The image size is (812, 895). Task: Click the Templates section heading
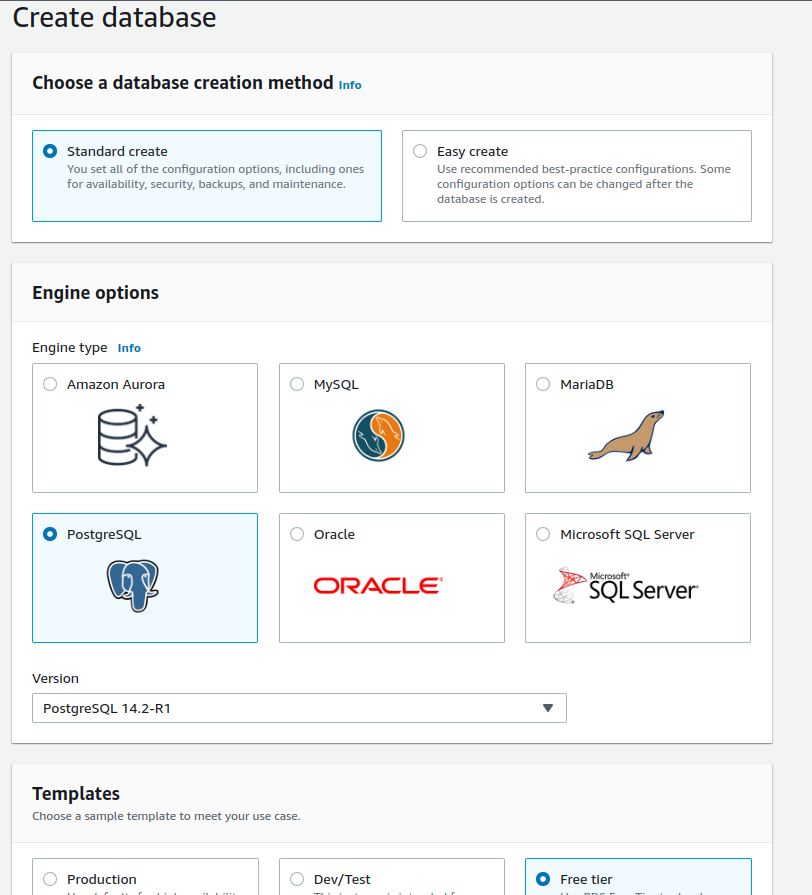76,793
